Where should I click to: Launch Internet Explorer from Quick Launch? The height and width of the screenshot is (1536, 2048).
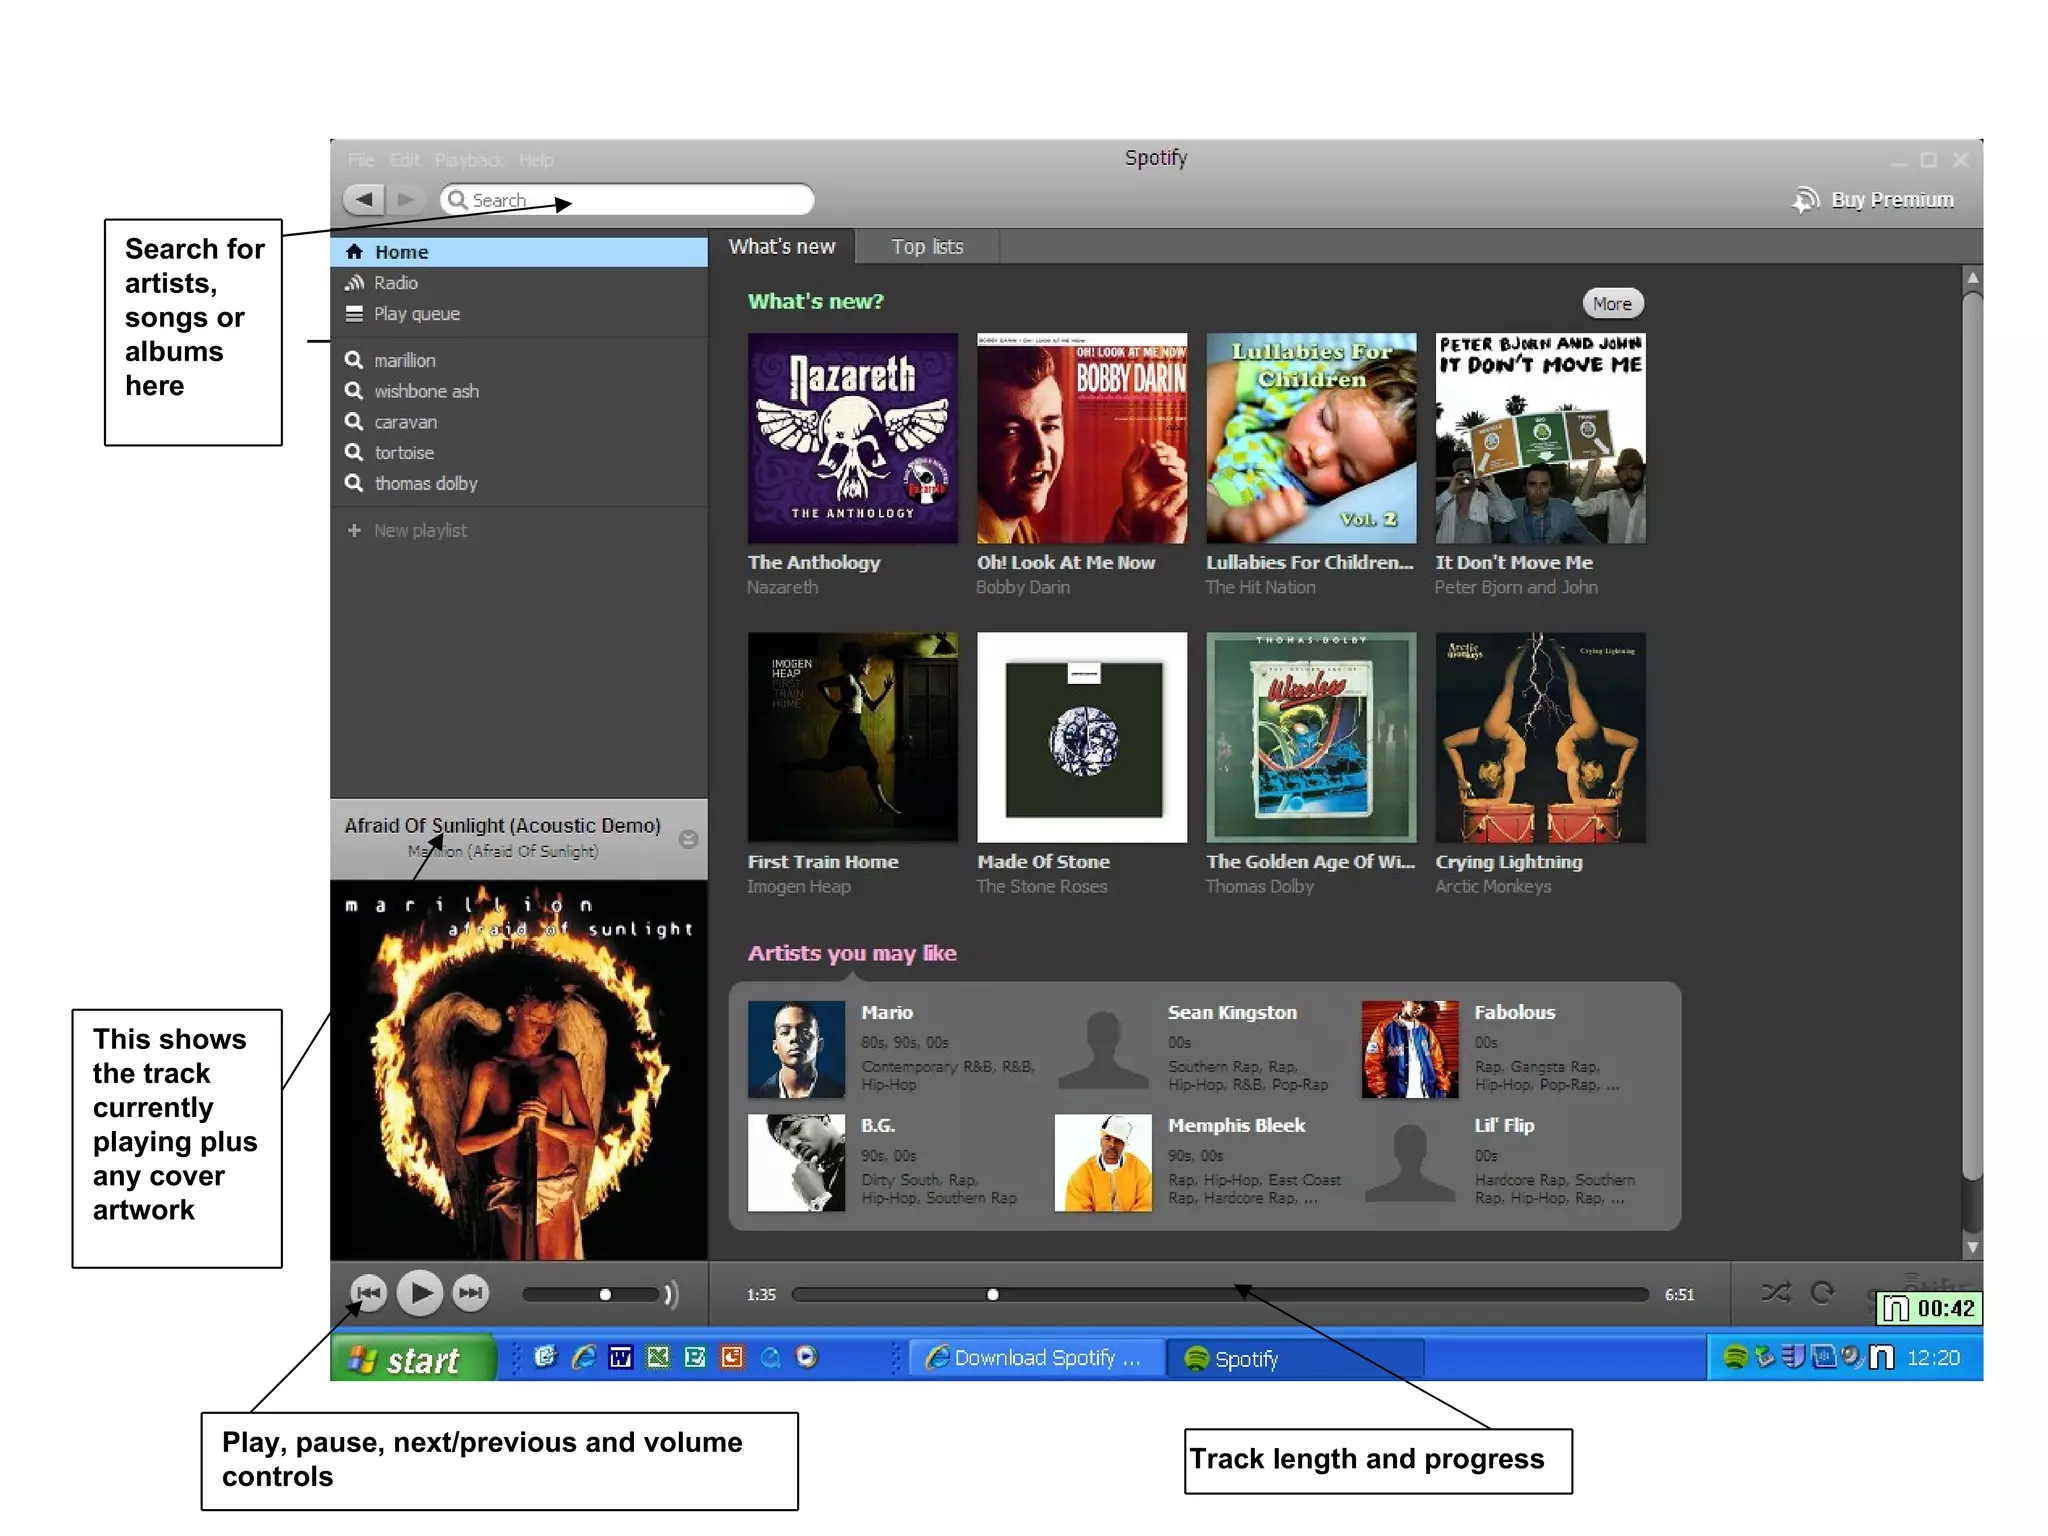click(584, 1358)
